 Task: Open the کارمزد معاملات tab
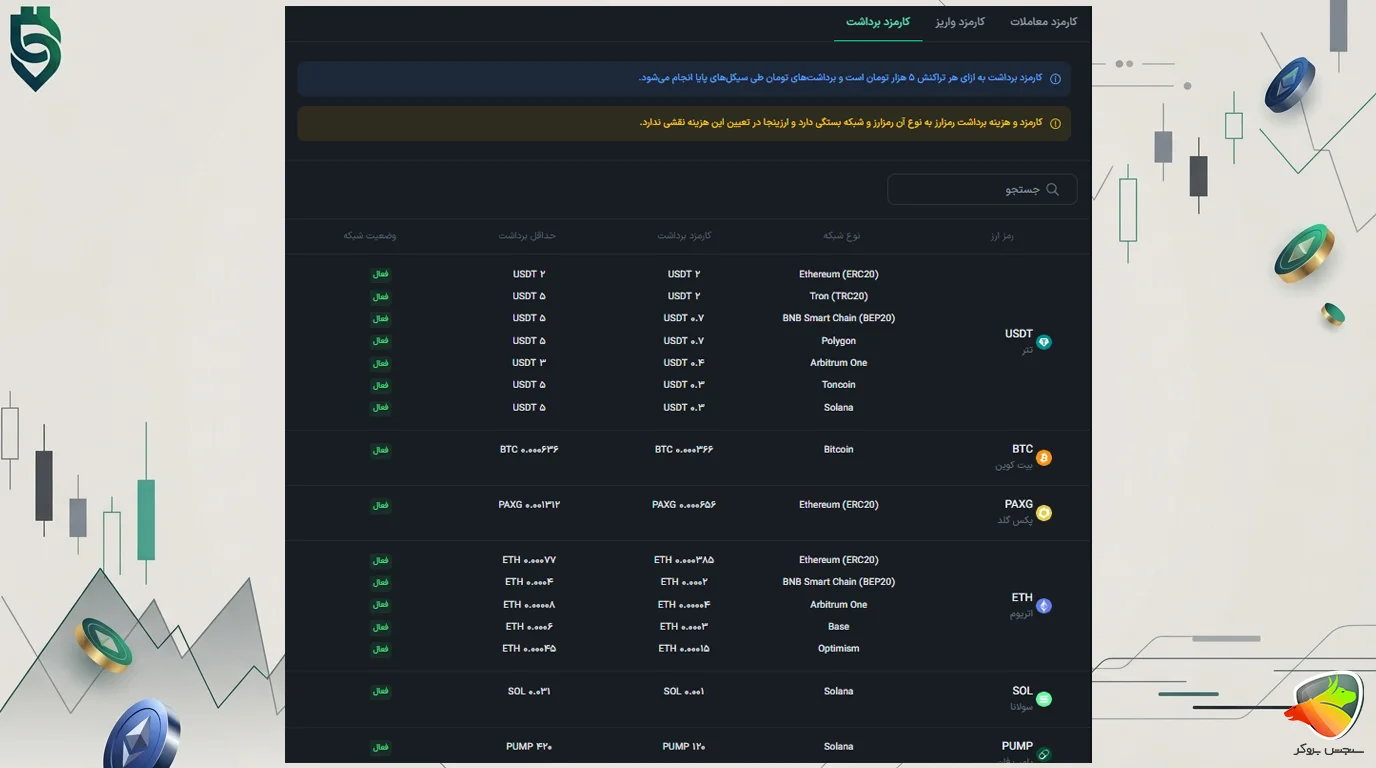[1043, 22]
